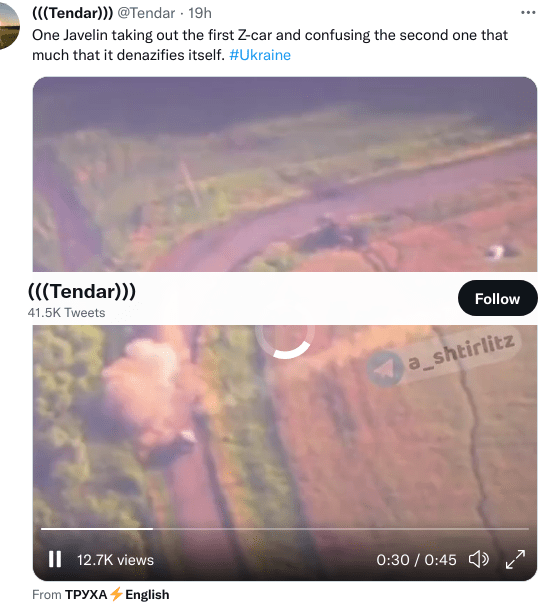This screenshot has height=613, width=551.
Task: Seek on the video progress bar
Action: click(285, 529)
